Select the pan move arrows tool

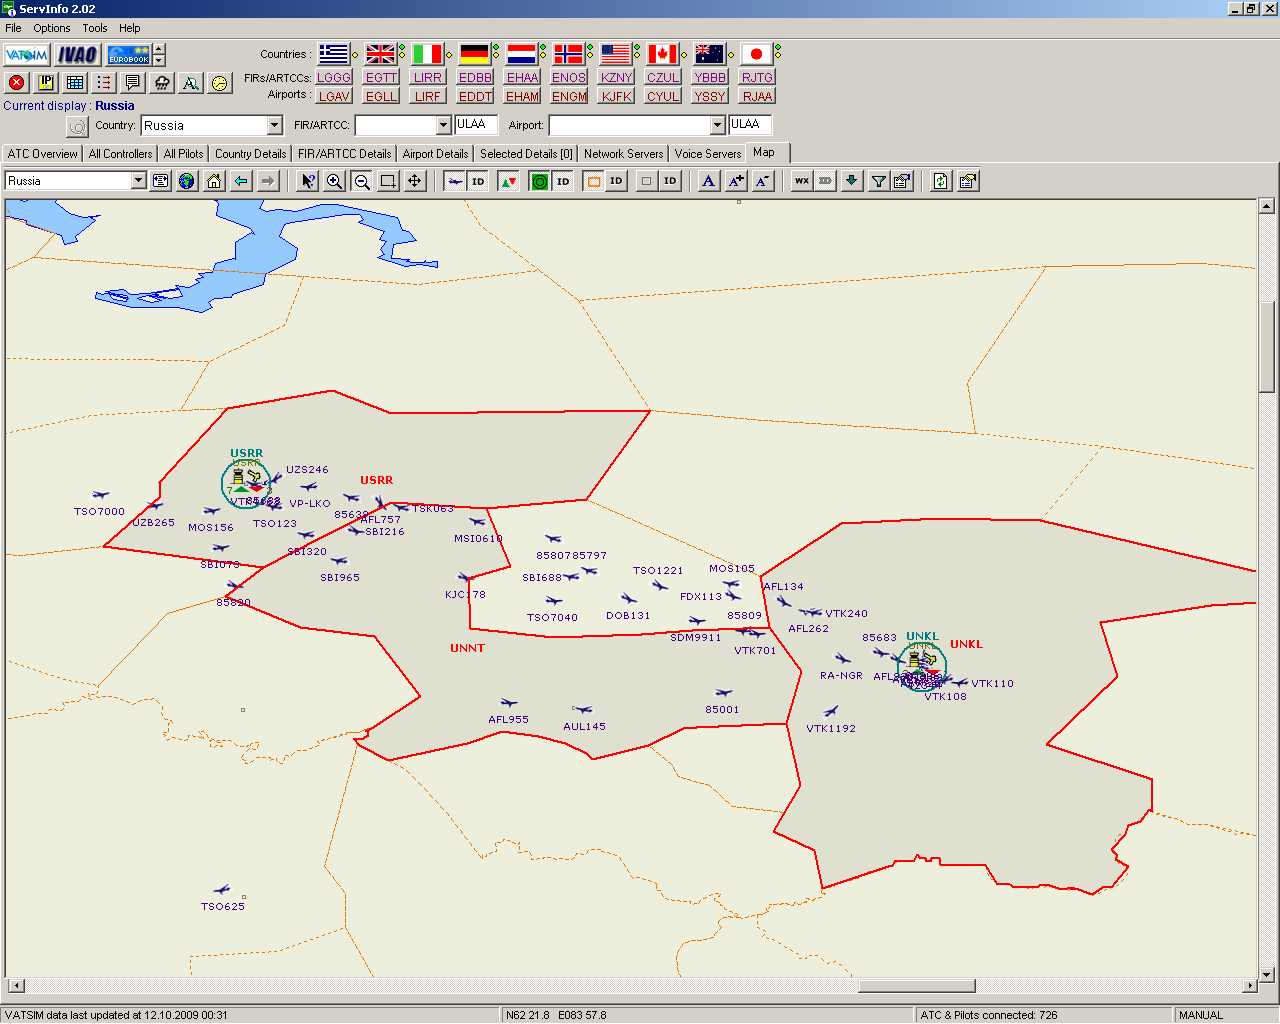tap(414, 181)
